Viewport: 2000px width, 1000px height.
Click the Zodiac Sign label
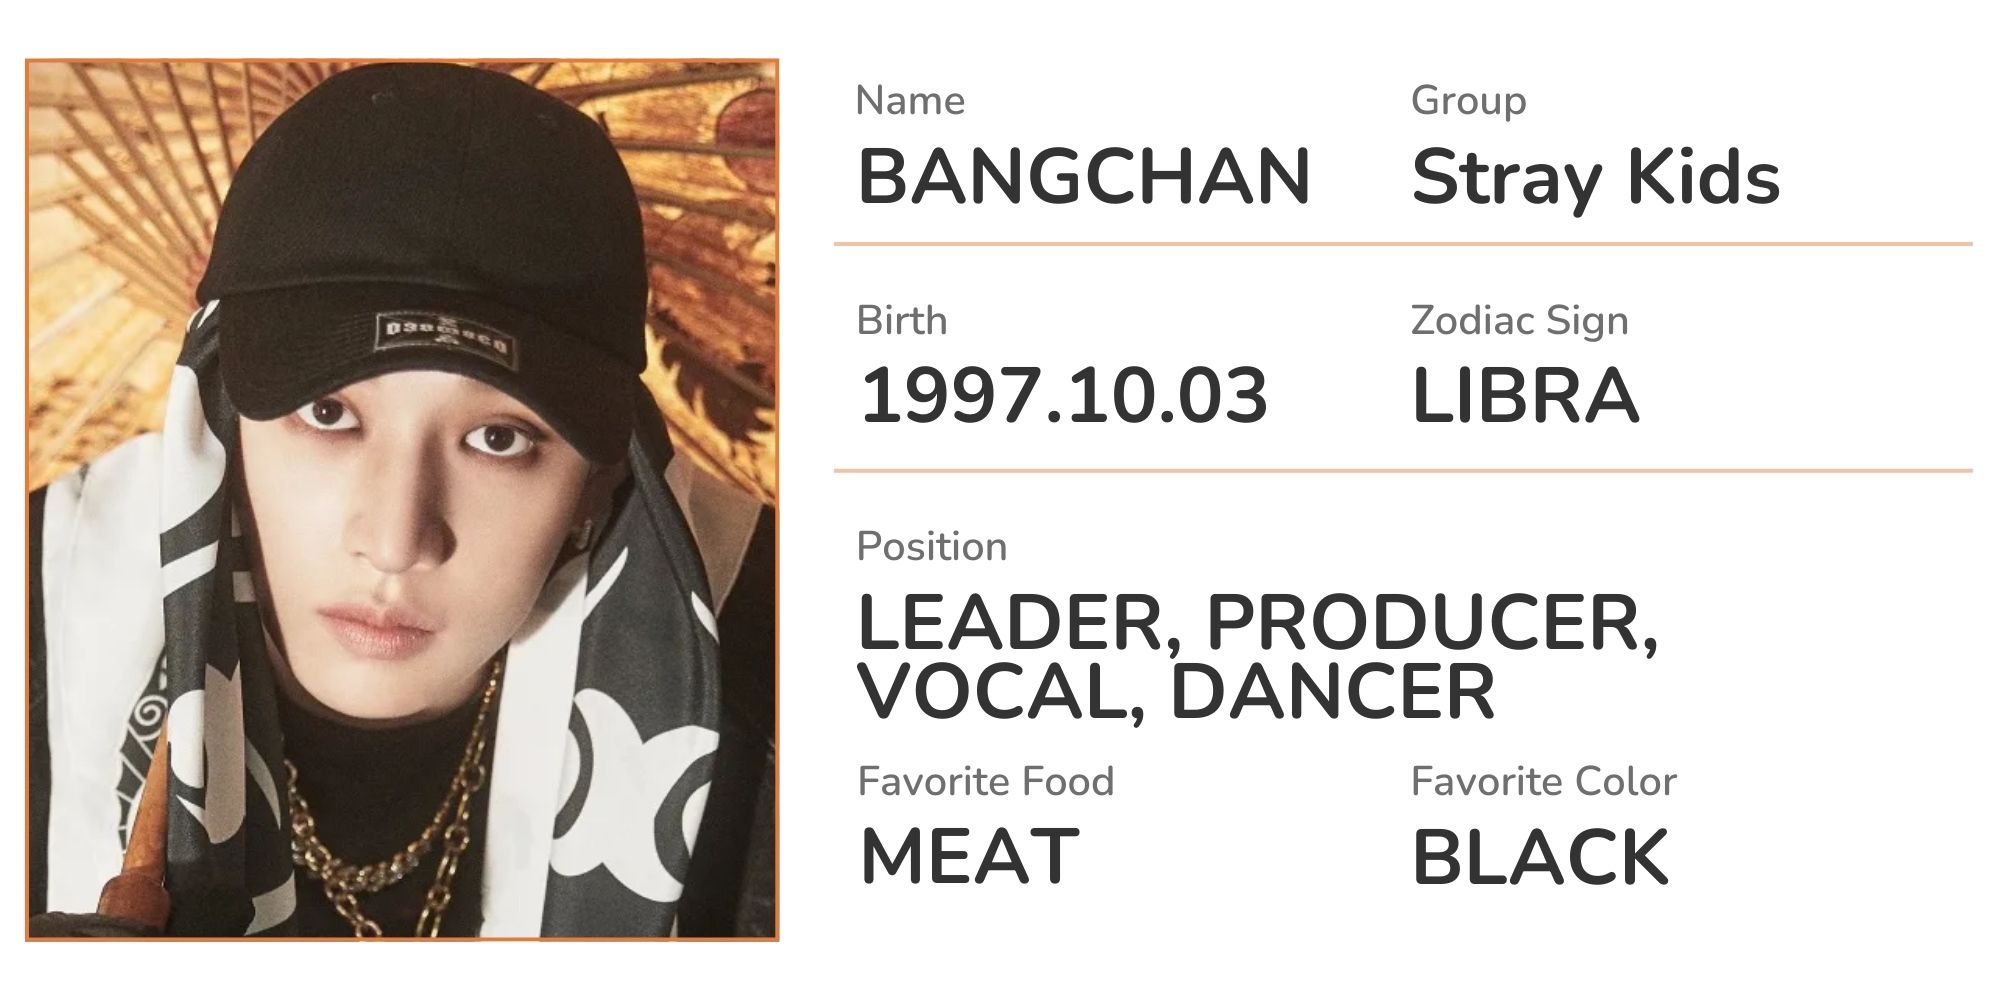(1519, 322)
